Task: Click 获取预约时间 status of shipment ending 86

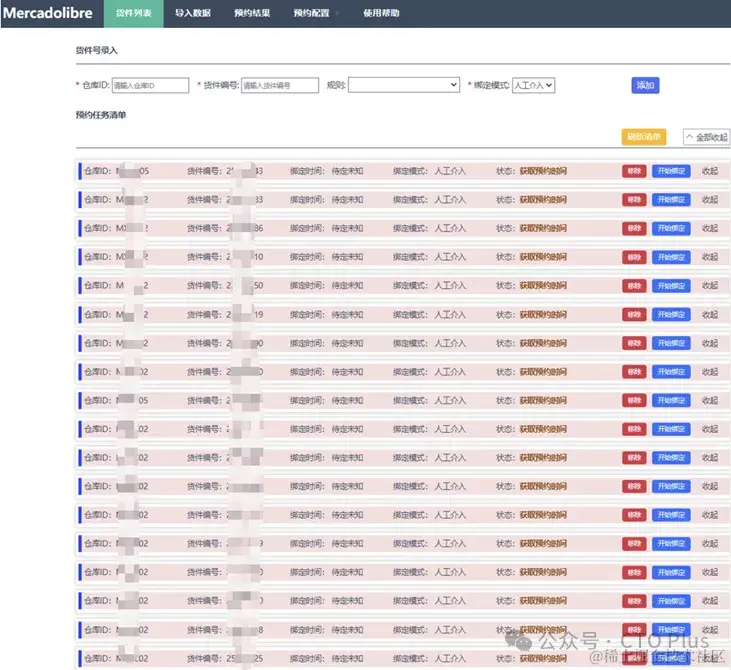Action: pyautogui.click(x=543, y=228)
